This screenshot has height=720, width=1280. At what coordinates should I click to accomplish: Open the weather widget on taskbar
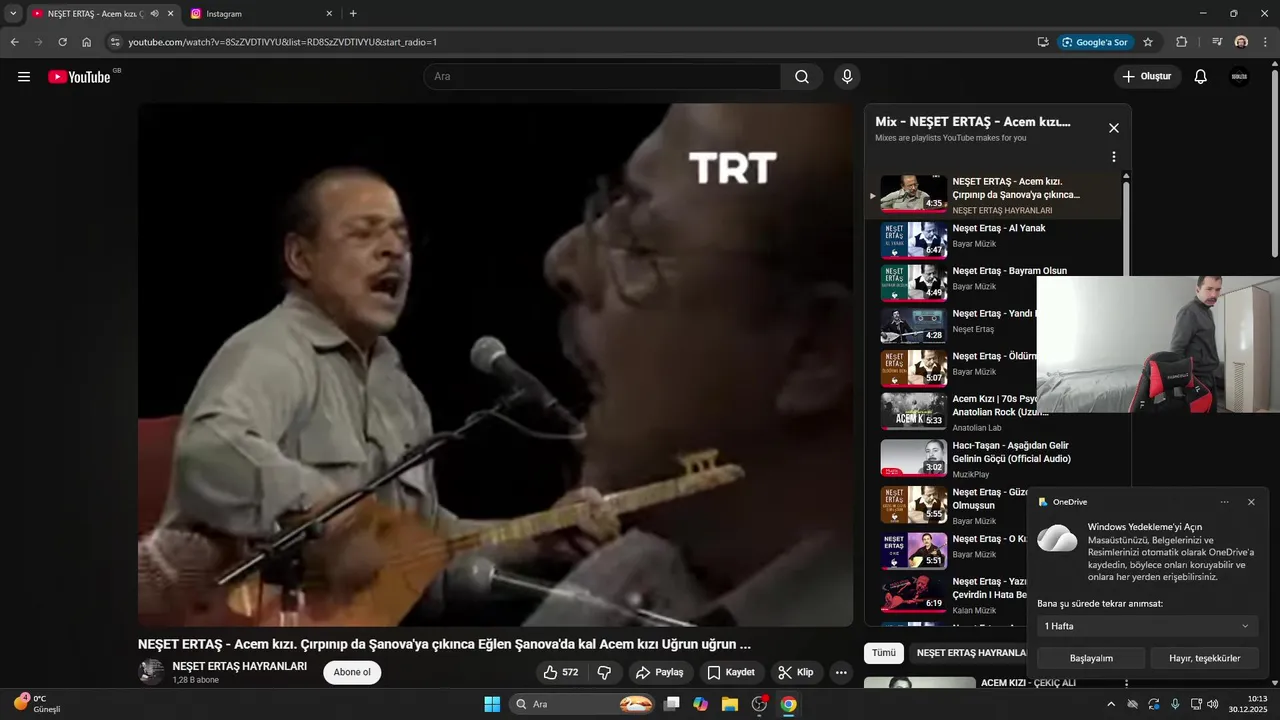(38, 704)
